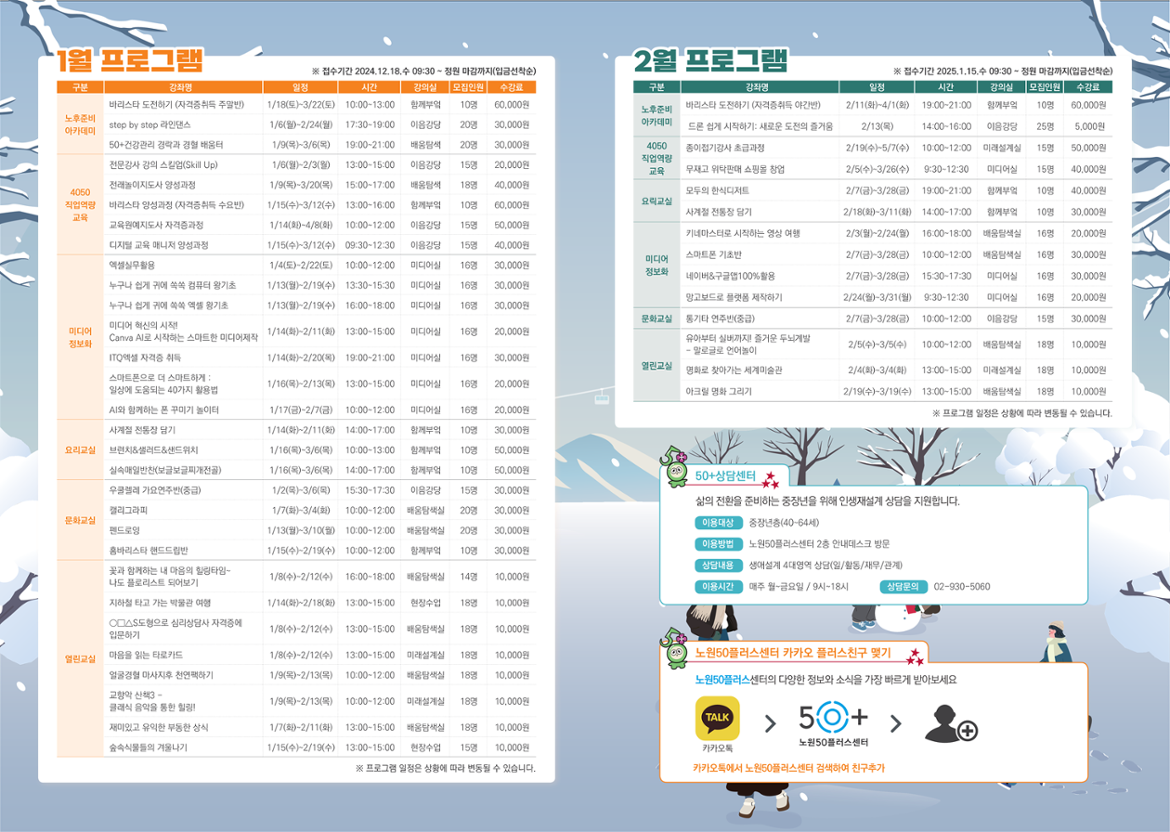Select row 'step by step 라인댄스'
Viewport: 1170px width, 832px height.
point(320,125)
